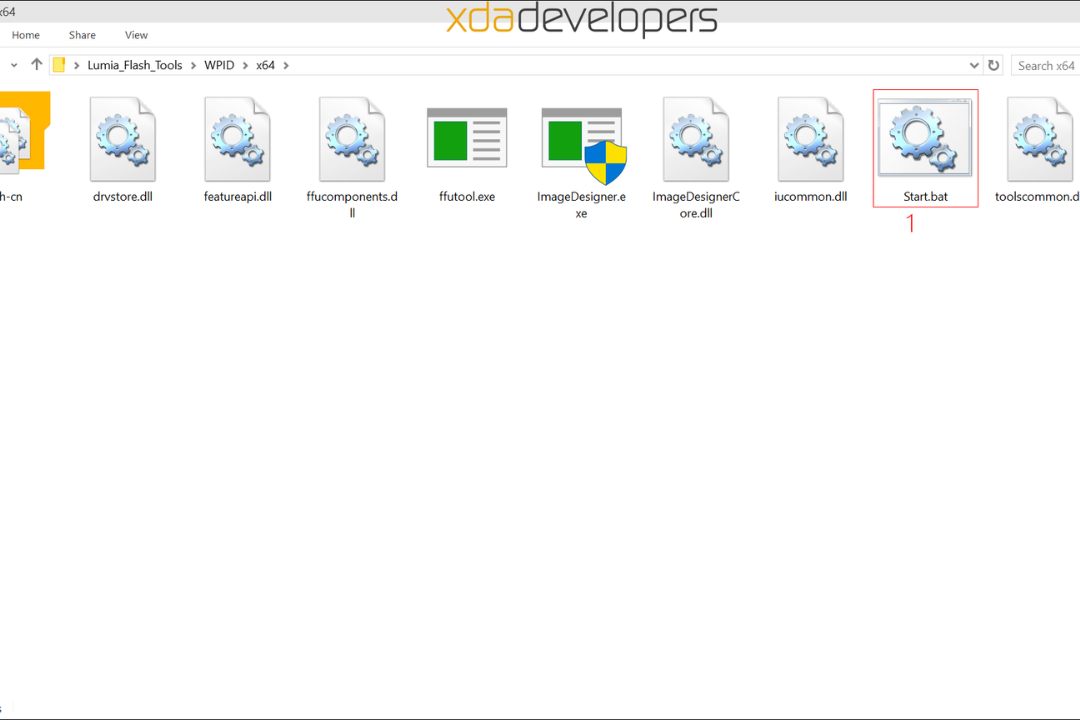Expand chevron before Lumia_Flash_Tools breadcrumb

(76, 65)
